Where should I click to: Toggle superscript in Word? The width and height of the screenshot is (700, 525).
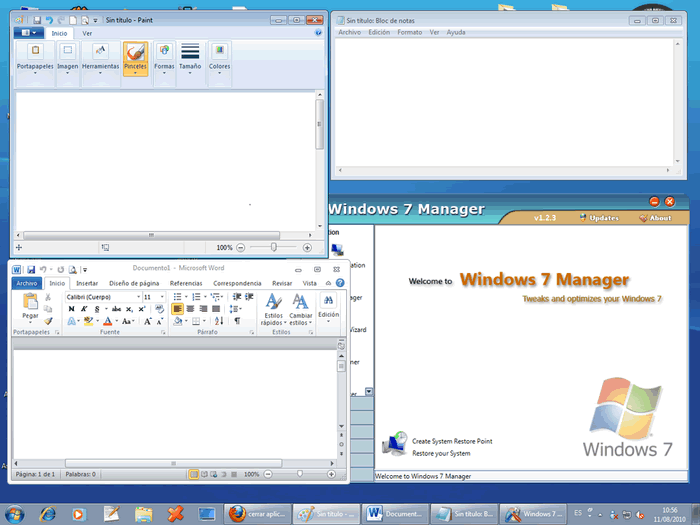click(x=142, y=309)
